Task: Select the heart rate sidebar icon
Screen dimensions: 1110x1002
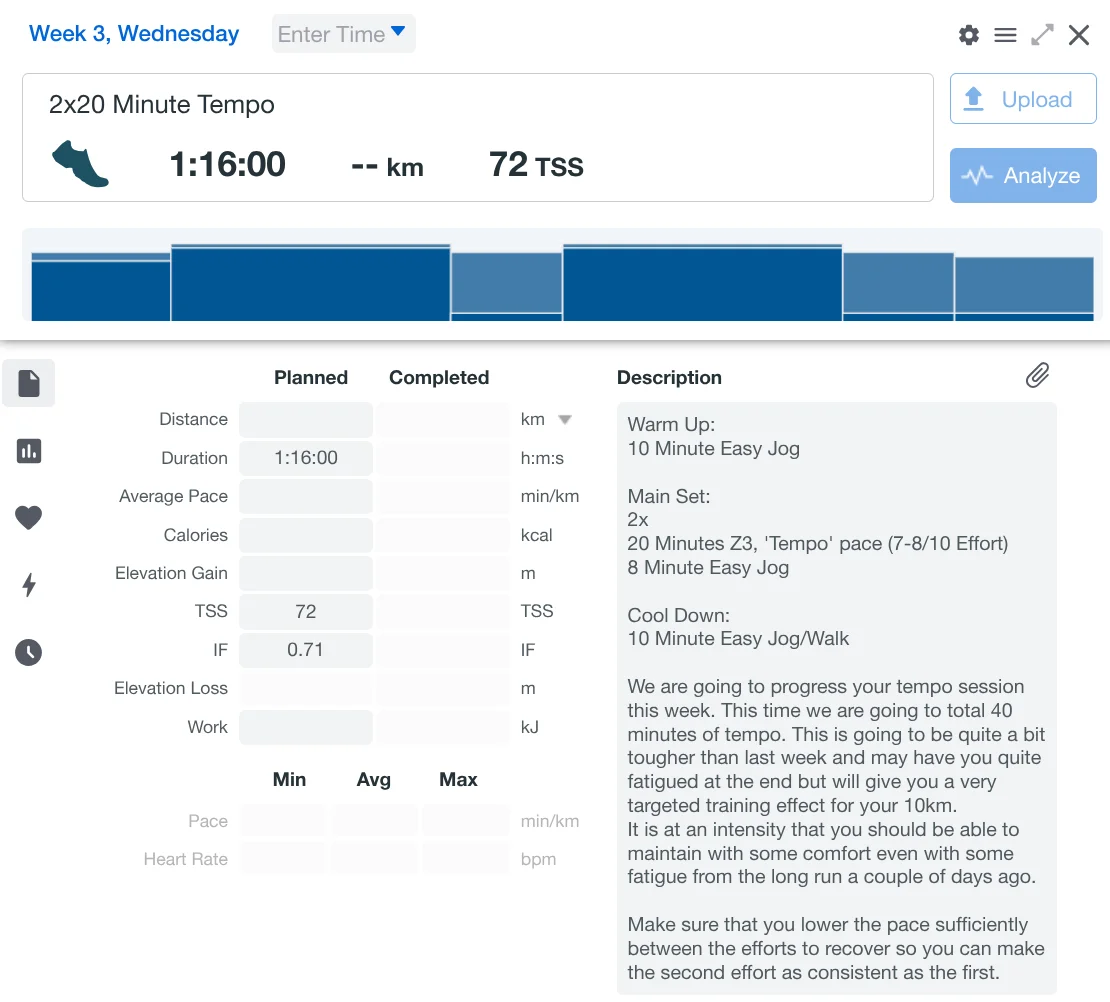Action: coord(29,518)
